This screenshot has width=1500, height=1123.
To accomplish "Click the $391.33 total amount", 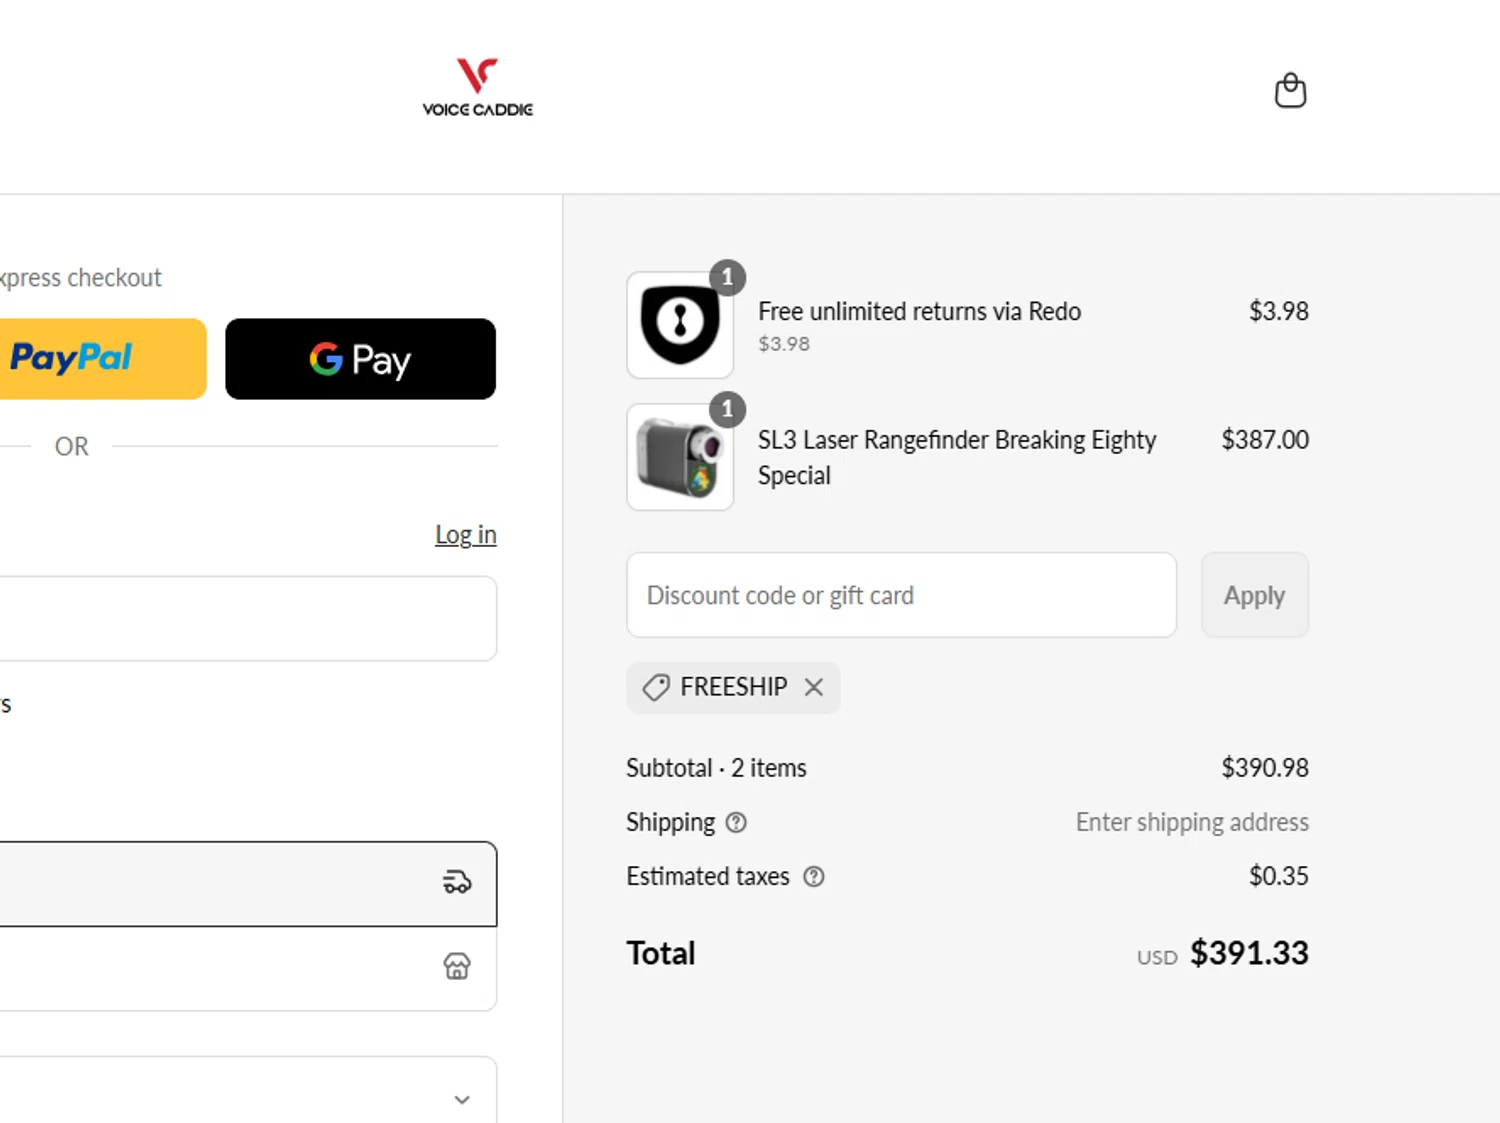I will 1249,953.
